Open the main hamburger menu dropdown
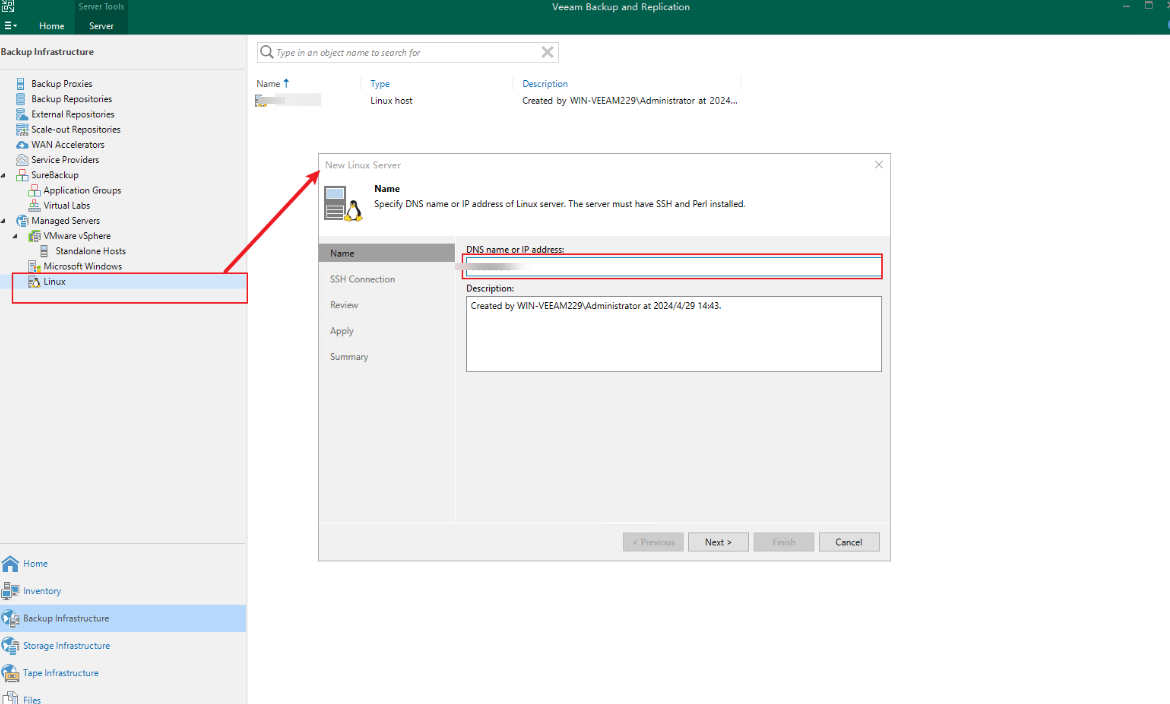Viewport: 1170px width, 704px height. [x=10, y=26]
